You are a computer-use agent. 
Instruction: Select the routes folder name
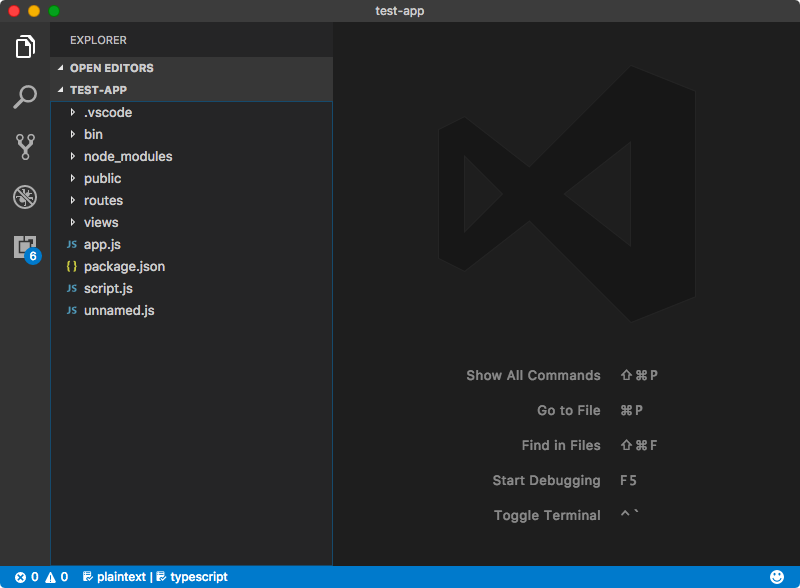(x=104, y=200)
